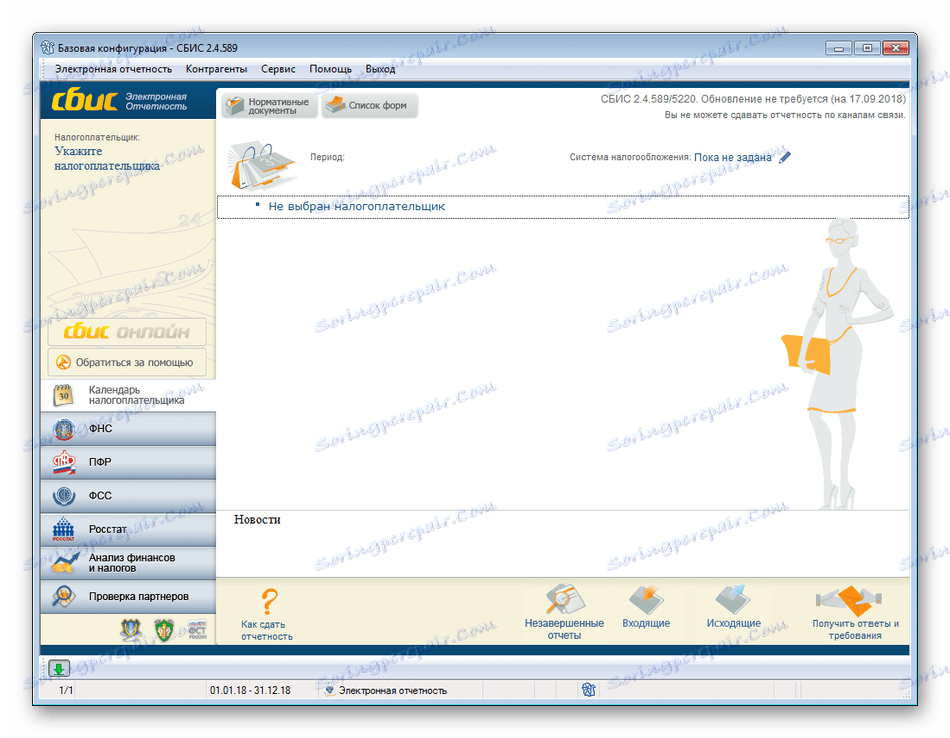950x738 pixels.
Task: Click the application icon in title bar
Action: coord(47,48)
